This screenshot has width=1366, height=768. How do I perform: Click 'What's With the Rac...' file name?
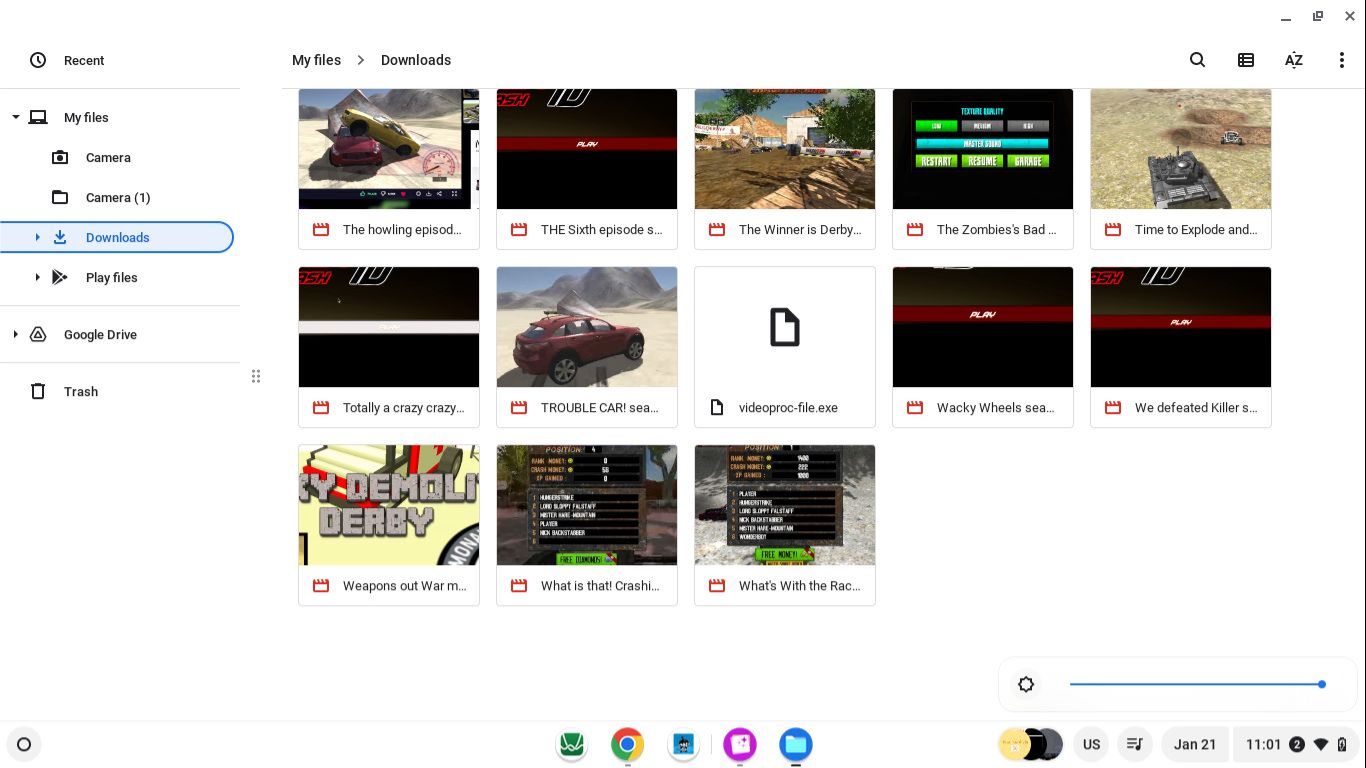pos(799,586)
